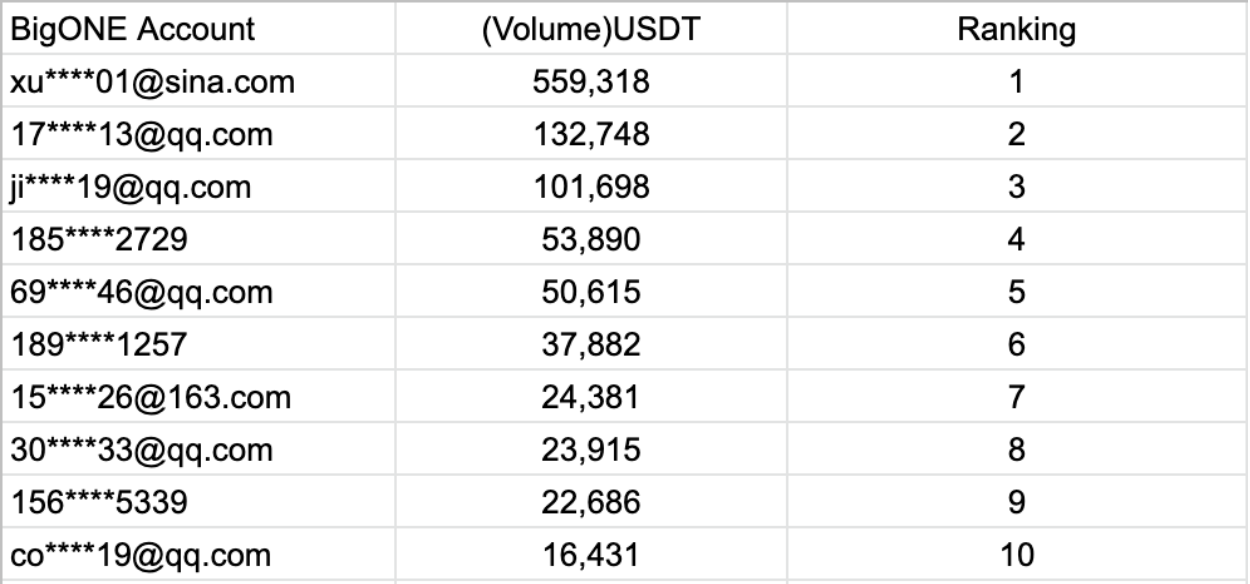Click the 30****33@qq.com account cell
The height and width of the screenshot is (584, 1250).
[x=141, y=450]
